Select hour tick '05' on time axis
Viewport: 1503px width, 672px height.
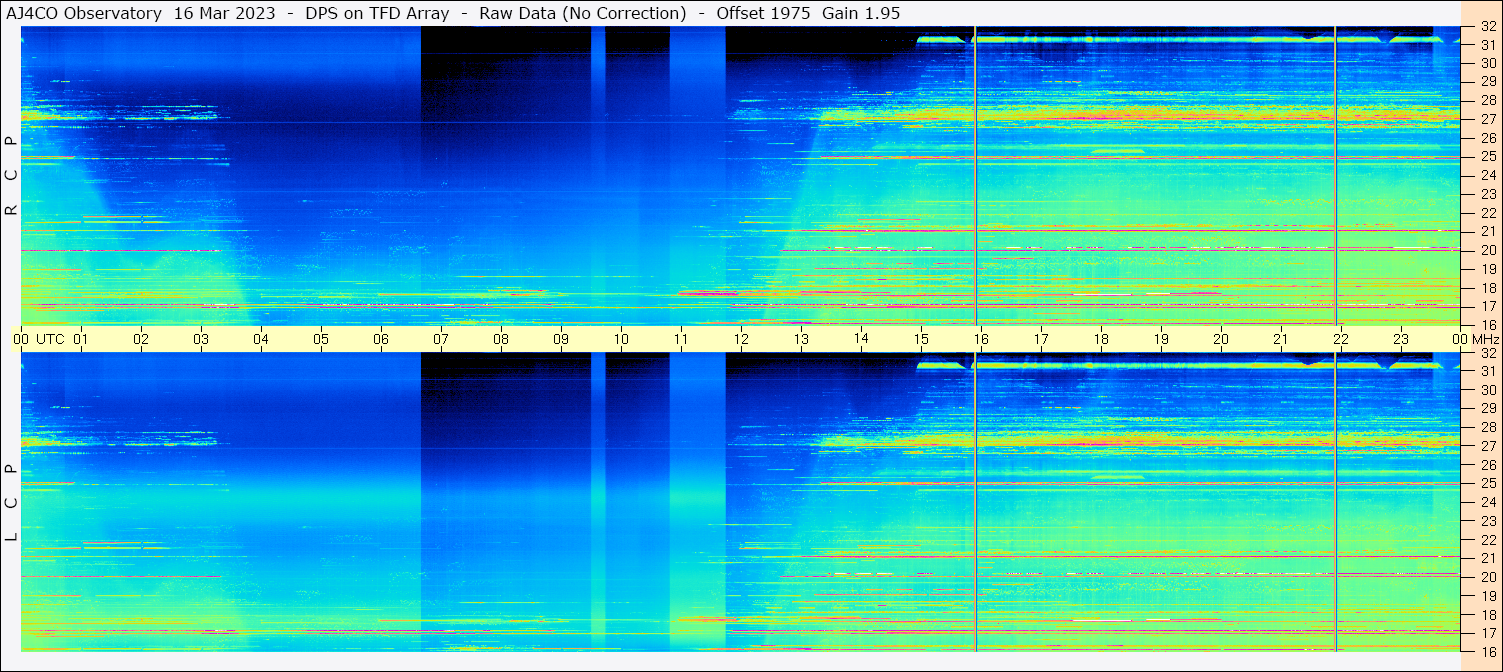(321, 339)
